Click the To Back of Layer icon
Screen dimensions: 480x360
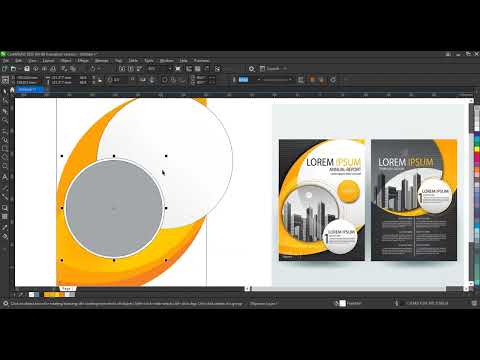pyautogui.click(x=322, y=80)
